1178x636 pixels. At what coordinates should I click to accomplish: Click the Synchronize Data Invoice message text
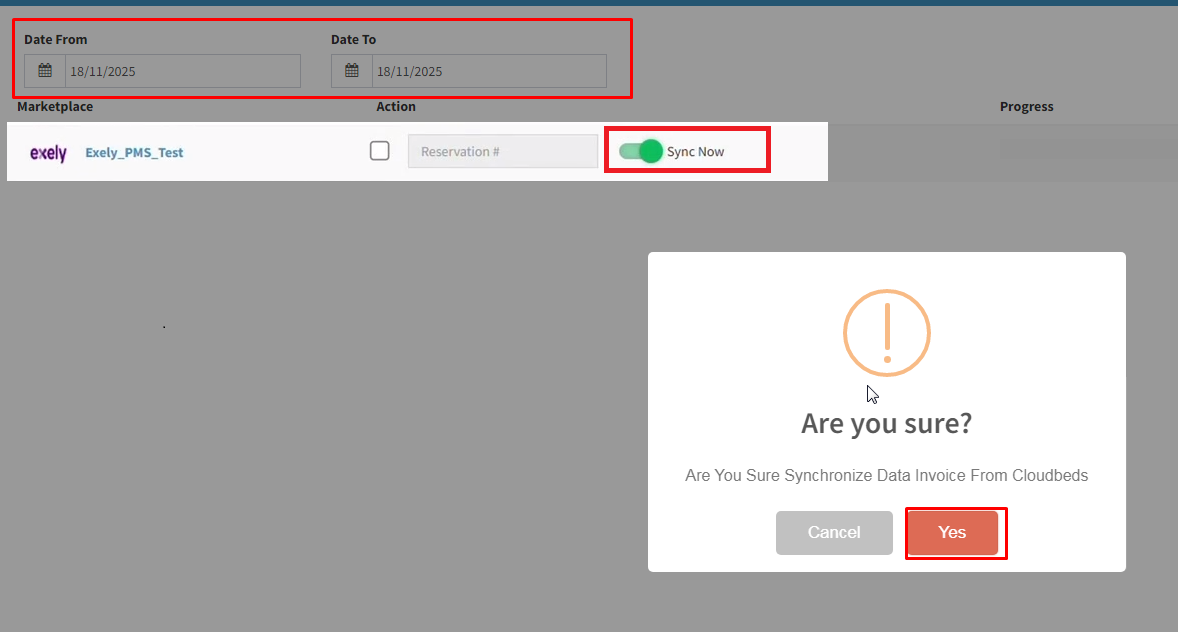[886, 476]
